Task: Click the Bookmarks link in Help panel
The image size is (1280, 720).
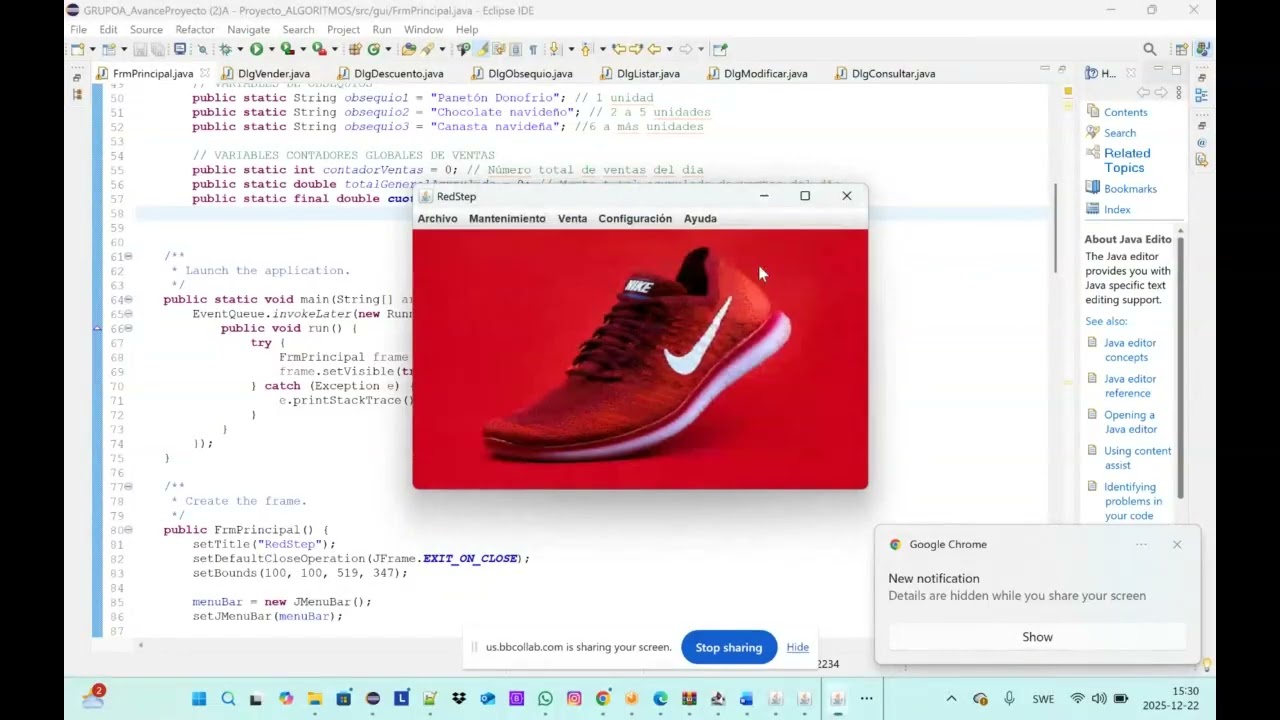Action: point(1130,189)
